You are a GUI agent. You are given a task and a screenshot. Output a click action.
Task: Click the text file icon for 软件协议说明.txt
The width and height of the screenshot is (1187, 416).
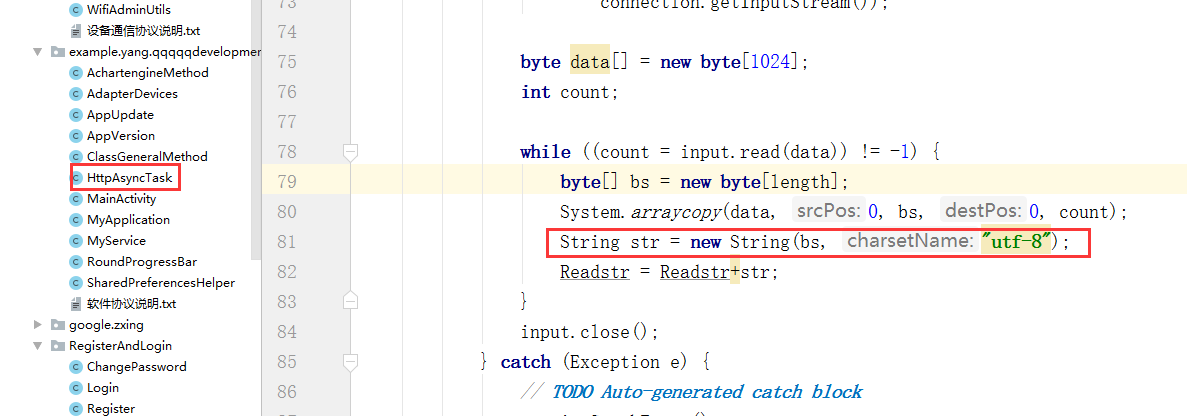(x=75, y=304)
